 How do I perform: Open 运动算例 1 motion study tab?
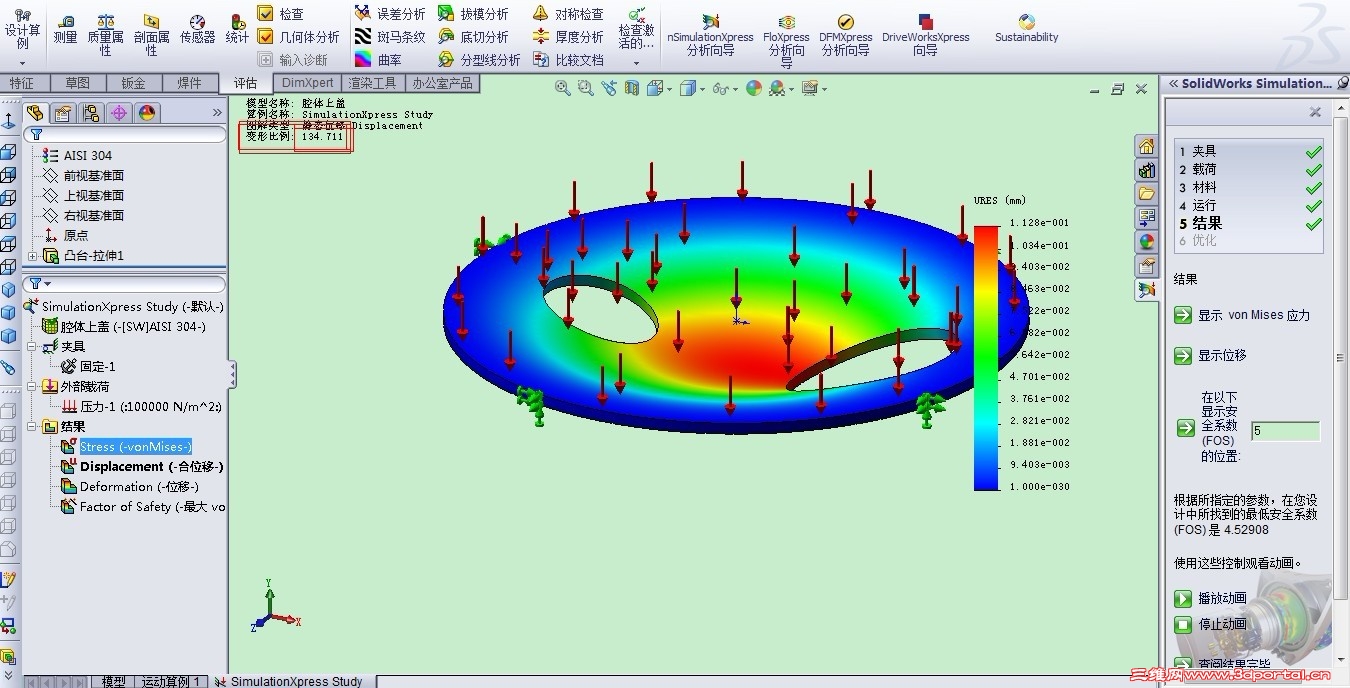coord(170,681)
